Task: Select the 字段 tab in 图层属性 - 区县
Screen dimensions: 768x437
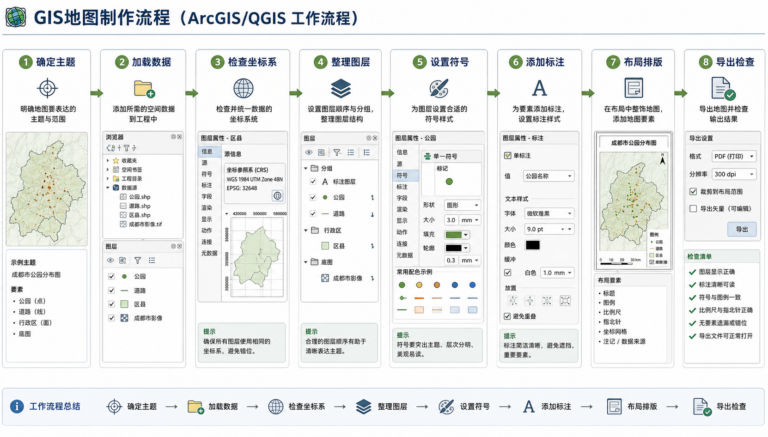Action: pos(208,196)
